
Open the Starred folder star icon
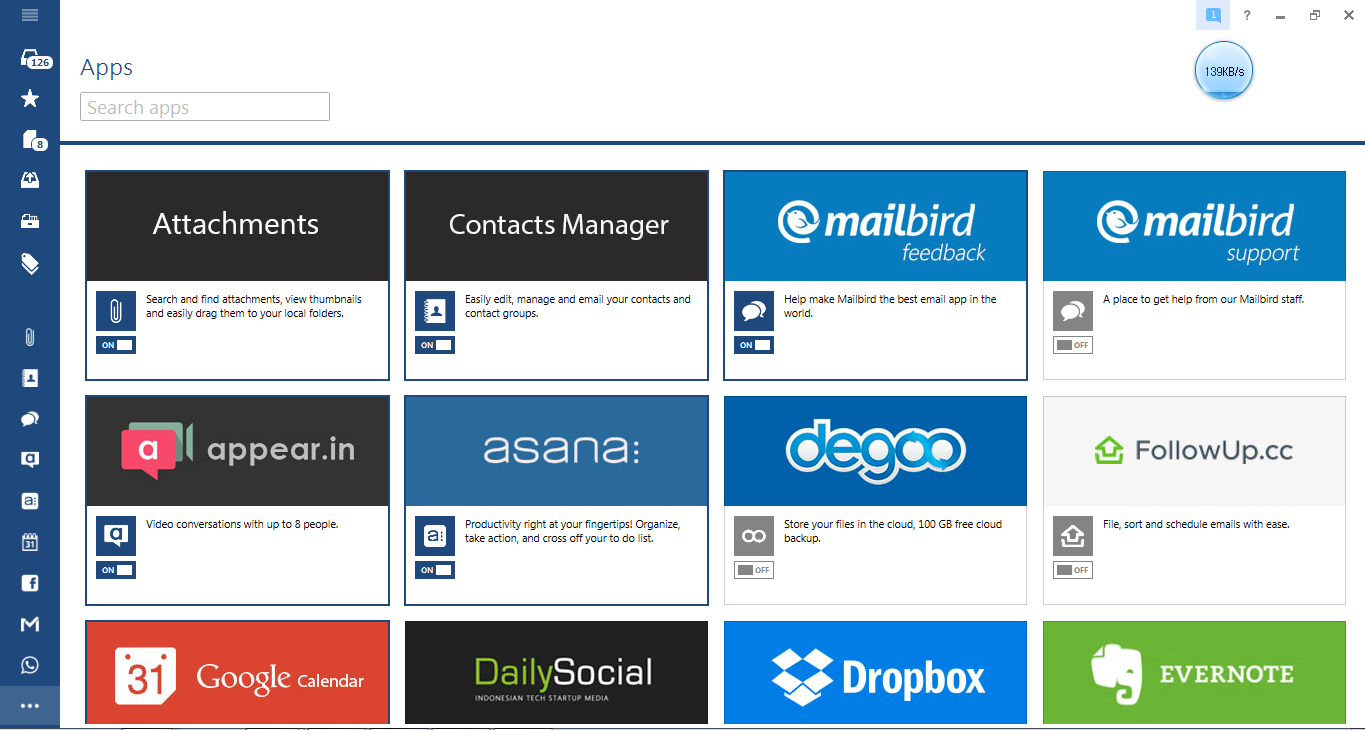[x=30, y=98]
